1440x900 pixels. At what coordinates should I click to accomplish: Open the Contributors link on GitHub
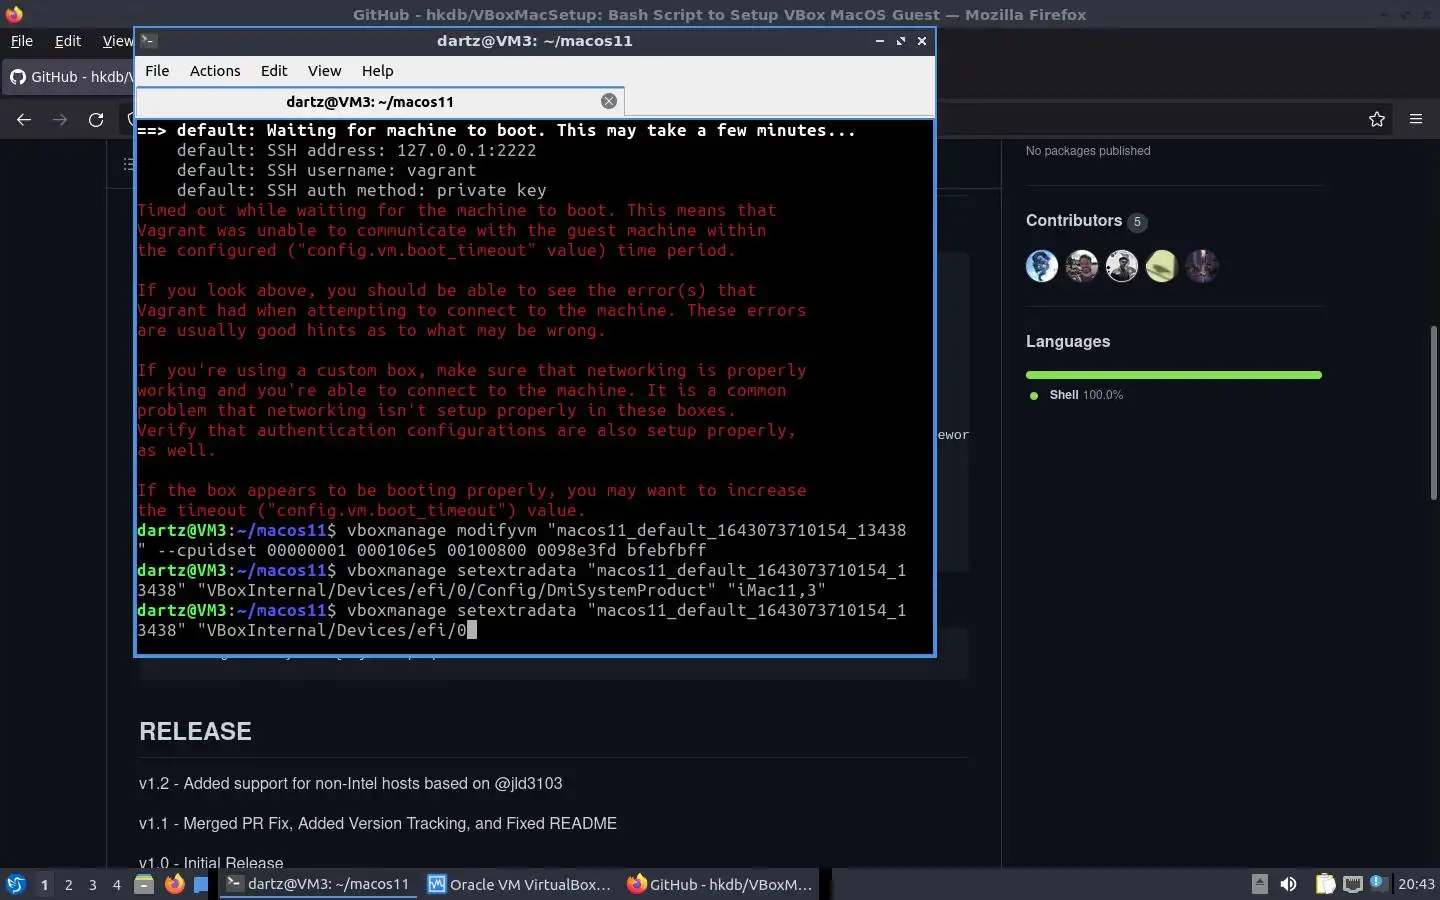pos(1074,221)
